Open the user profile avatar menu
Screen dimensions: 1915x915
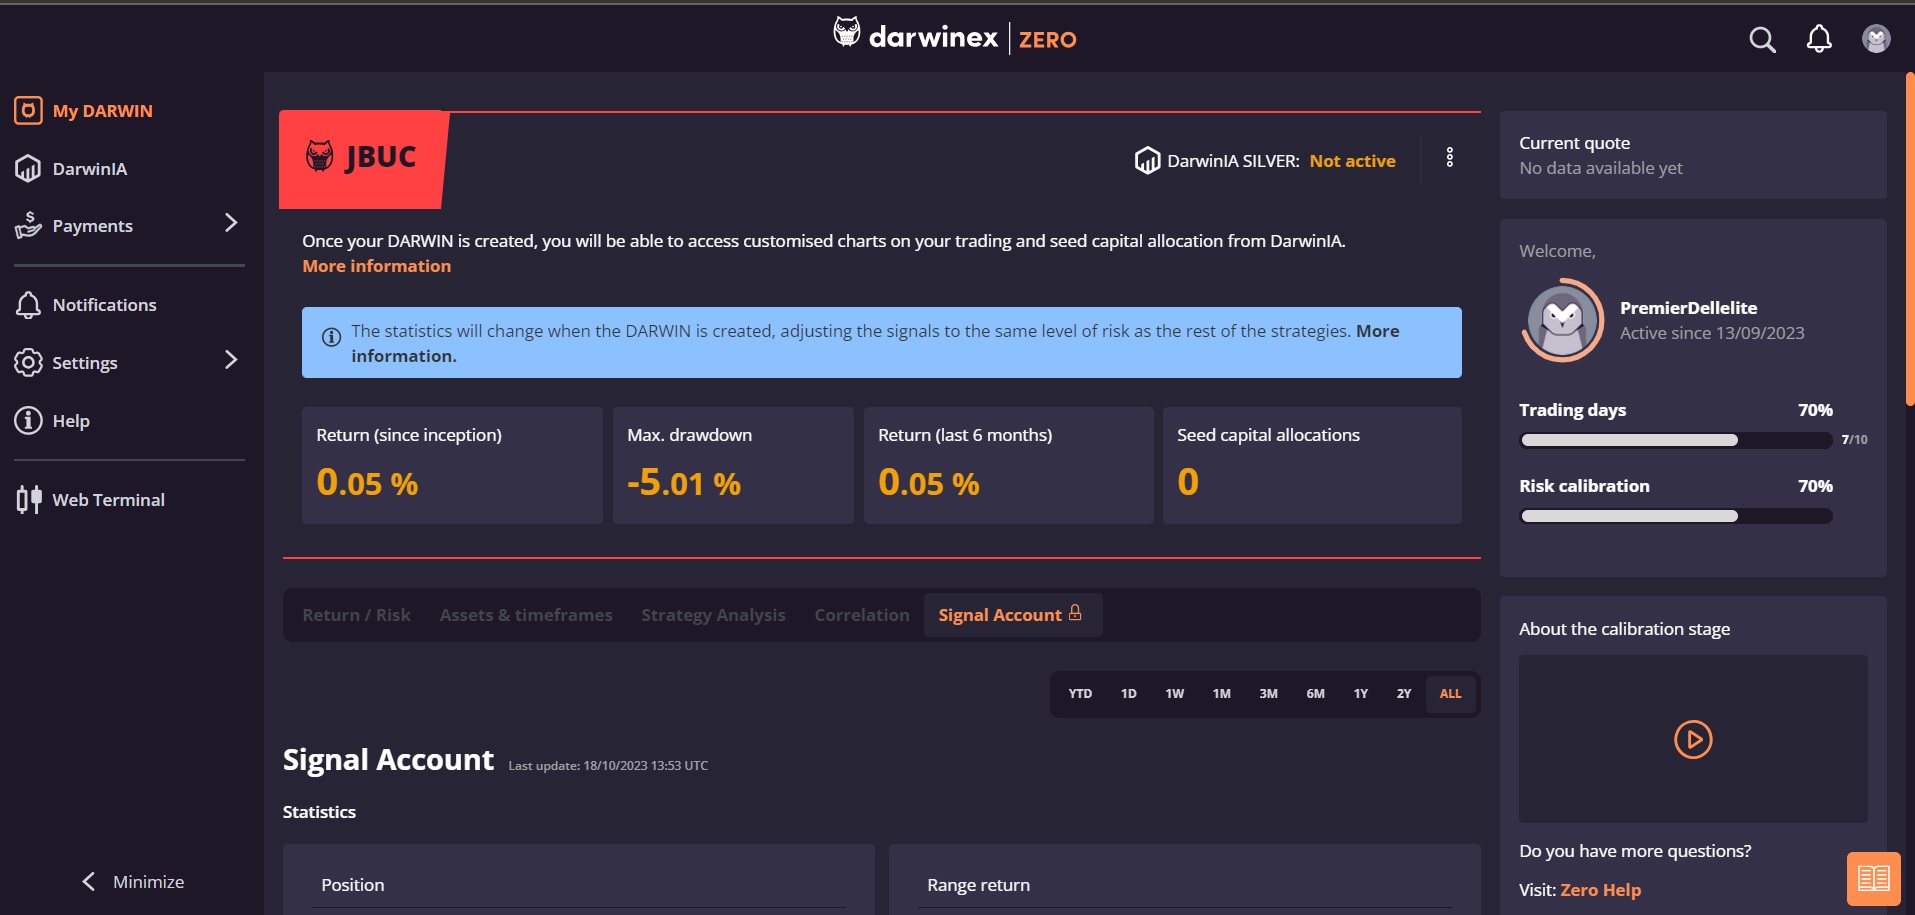pos(1876,39)
